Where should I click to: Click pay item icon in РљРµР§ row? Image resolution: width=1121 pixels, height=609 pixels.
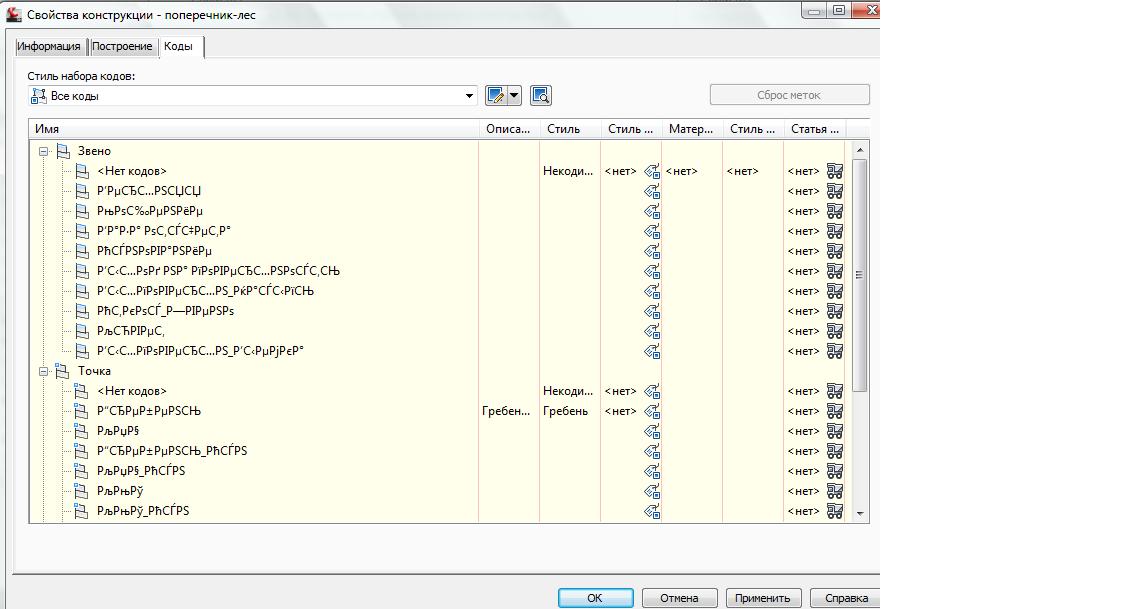pos(835,432)
